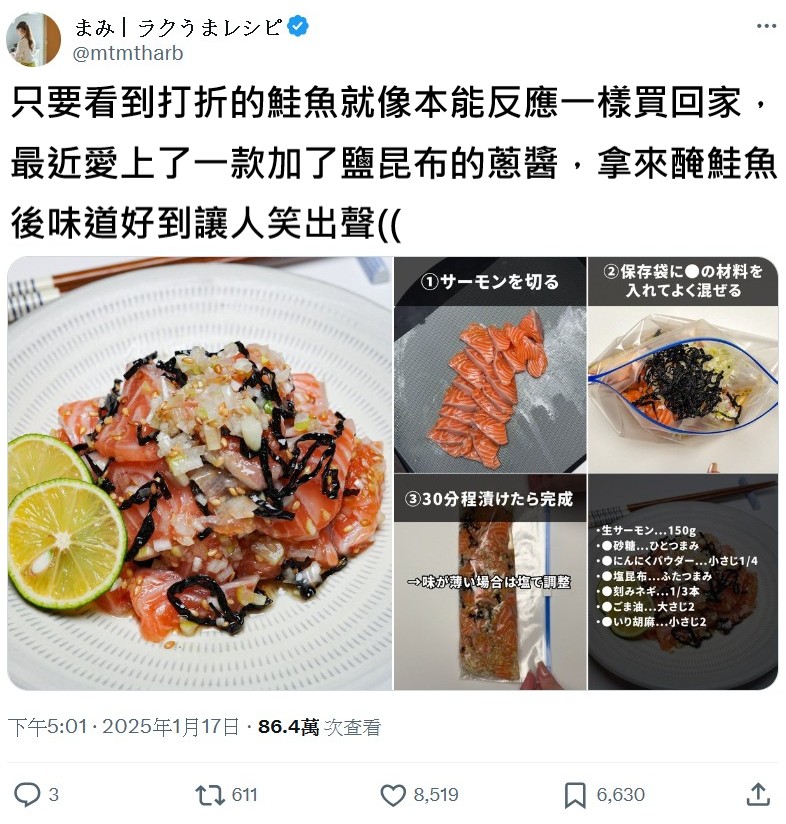Retweet this post using the repost icon
This screenshot has height=824, width=786.
(x=210, y=795)
